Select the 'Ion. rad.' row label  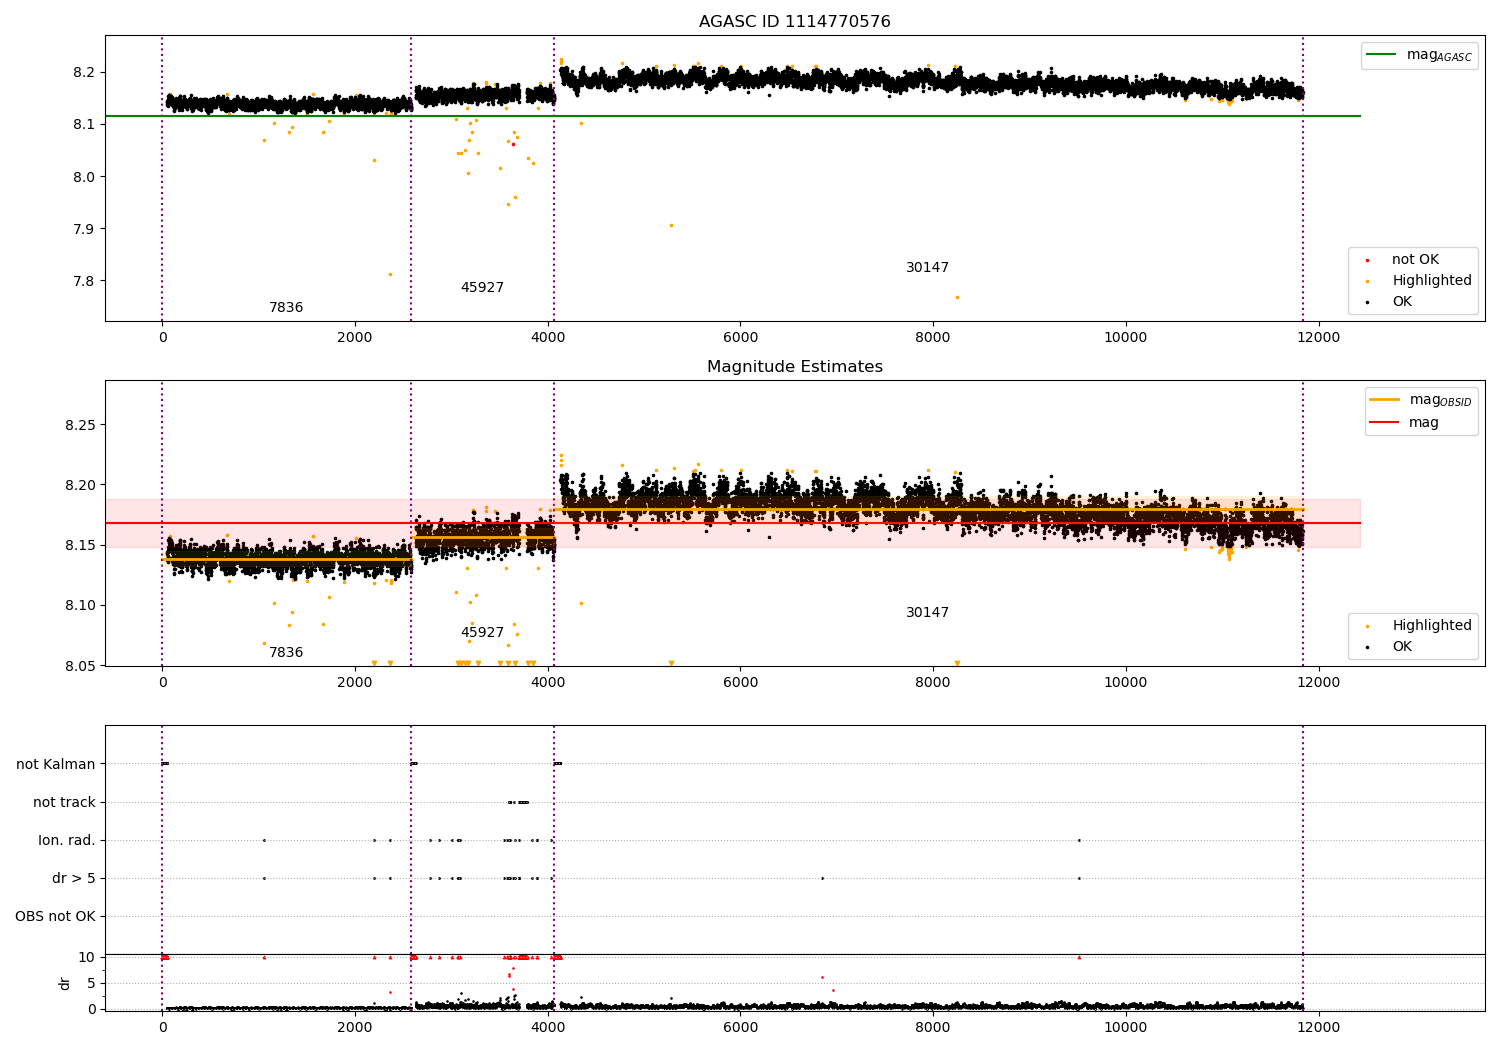[67, 840]
